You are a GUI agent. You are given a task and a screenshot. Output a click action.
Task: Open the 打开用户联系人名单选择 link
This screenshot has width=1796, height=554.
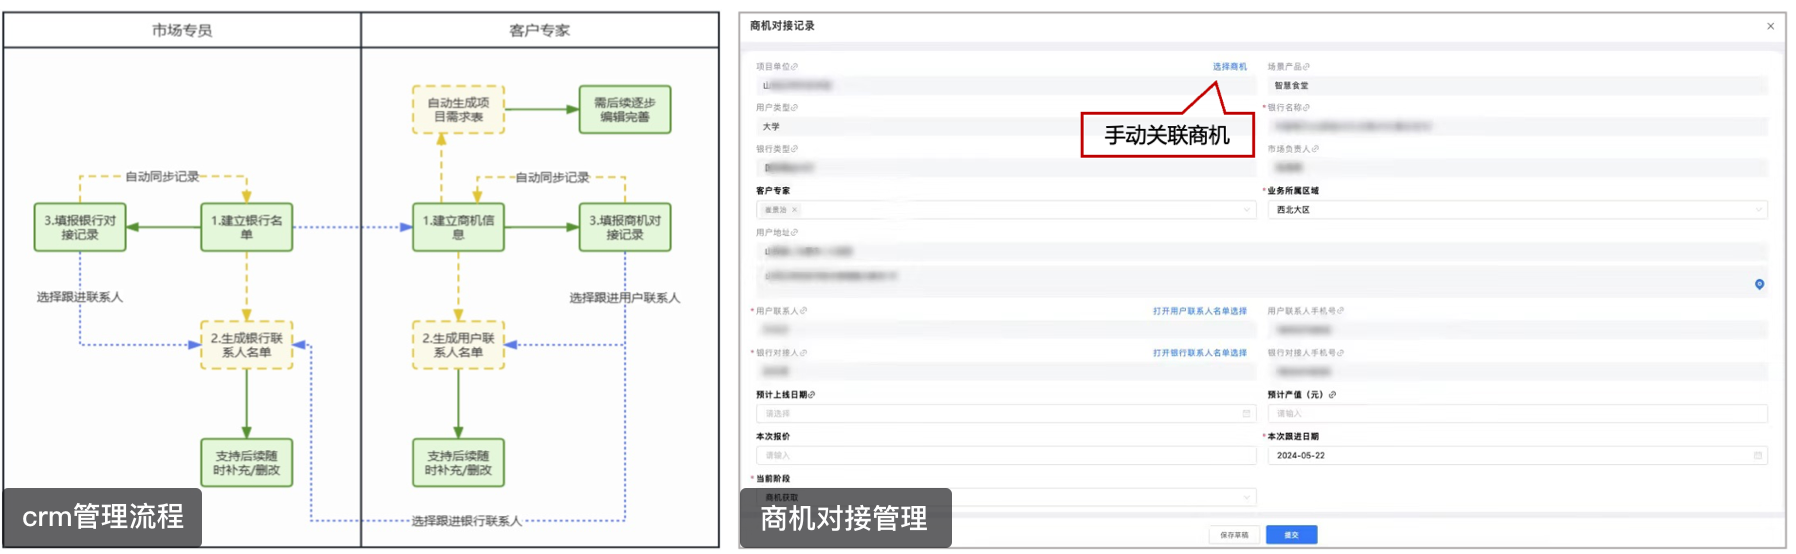pos(1199,311)
